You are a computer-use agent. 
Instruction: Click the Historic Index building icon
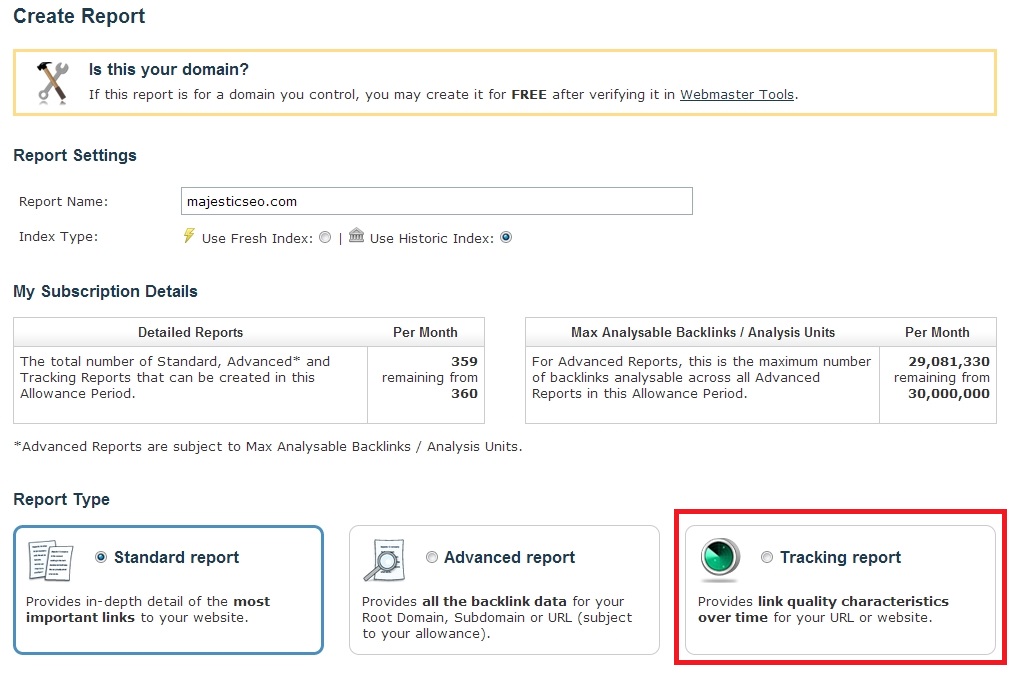[356, 236]
